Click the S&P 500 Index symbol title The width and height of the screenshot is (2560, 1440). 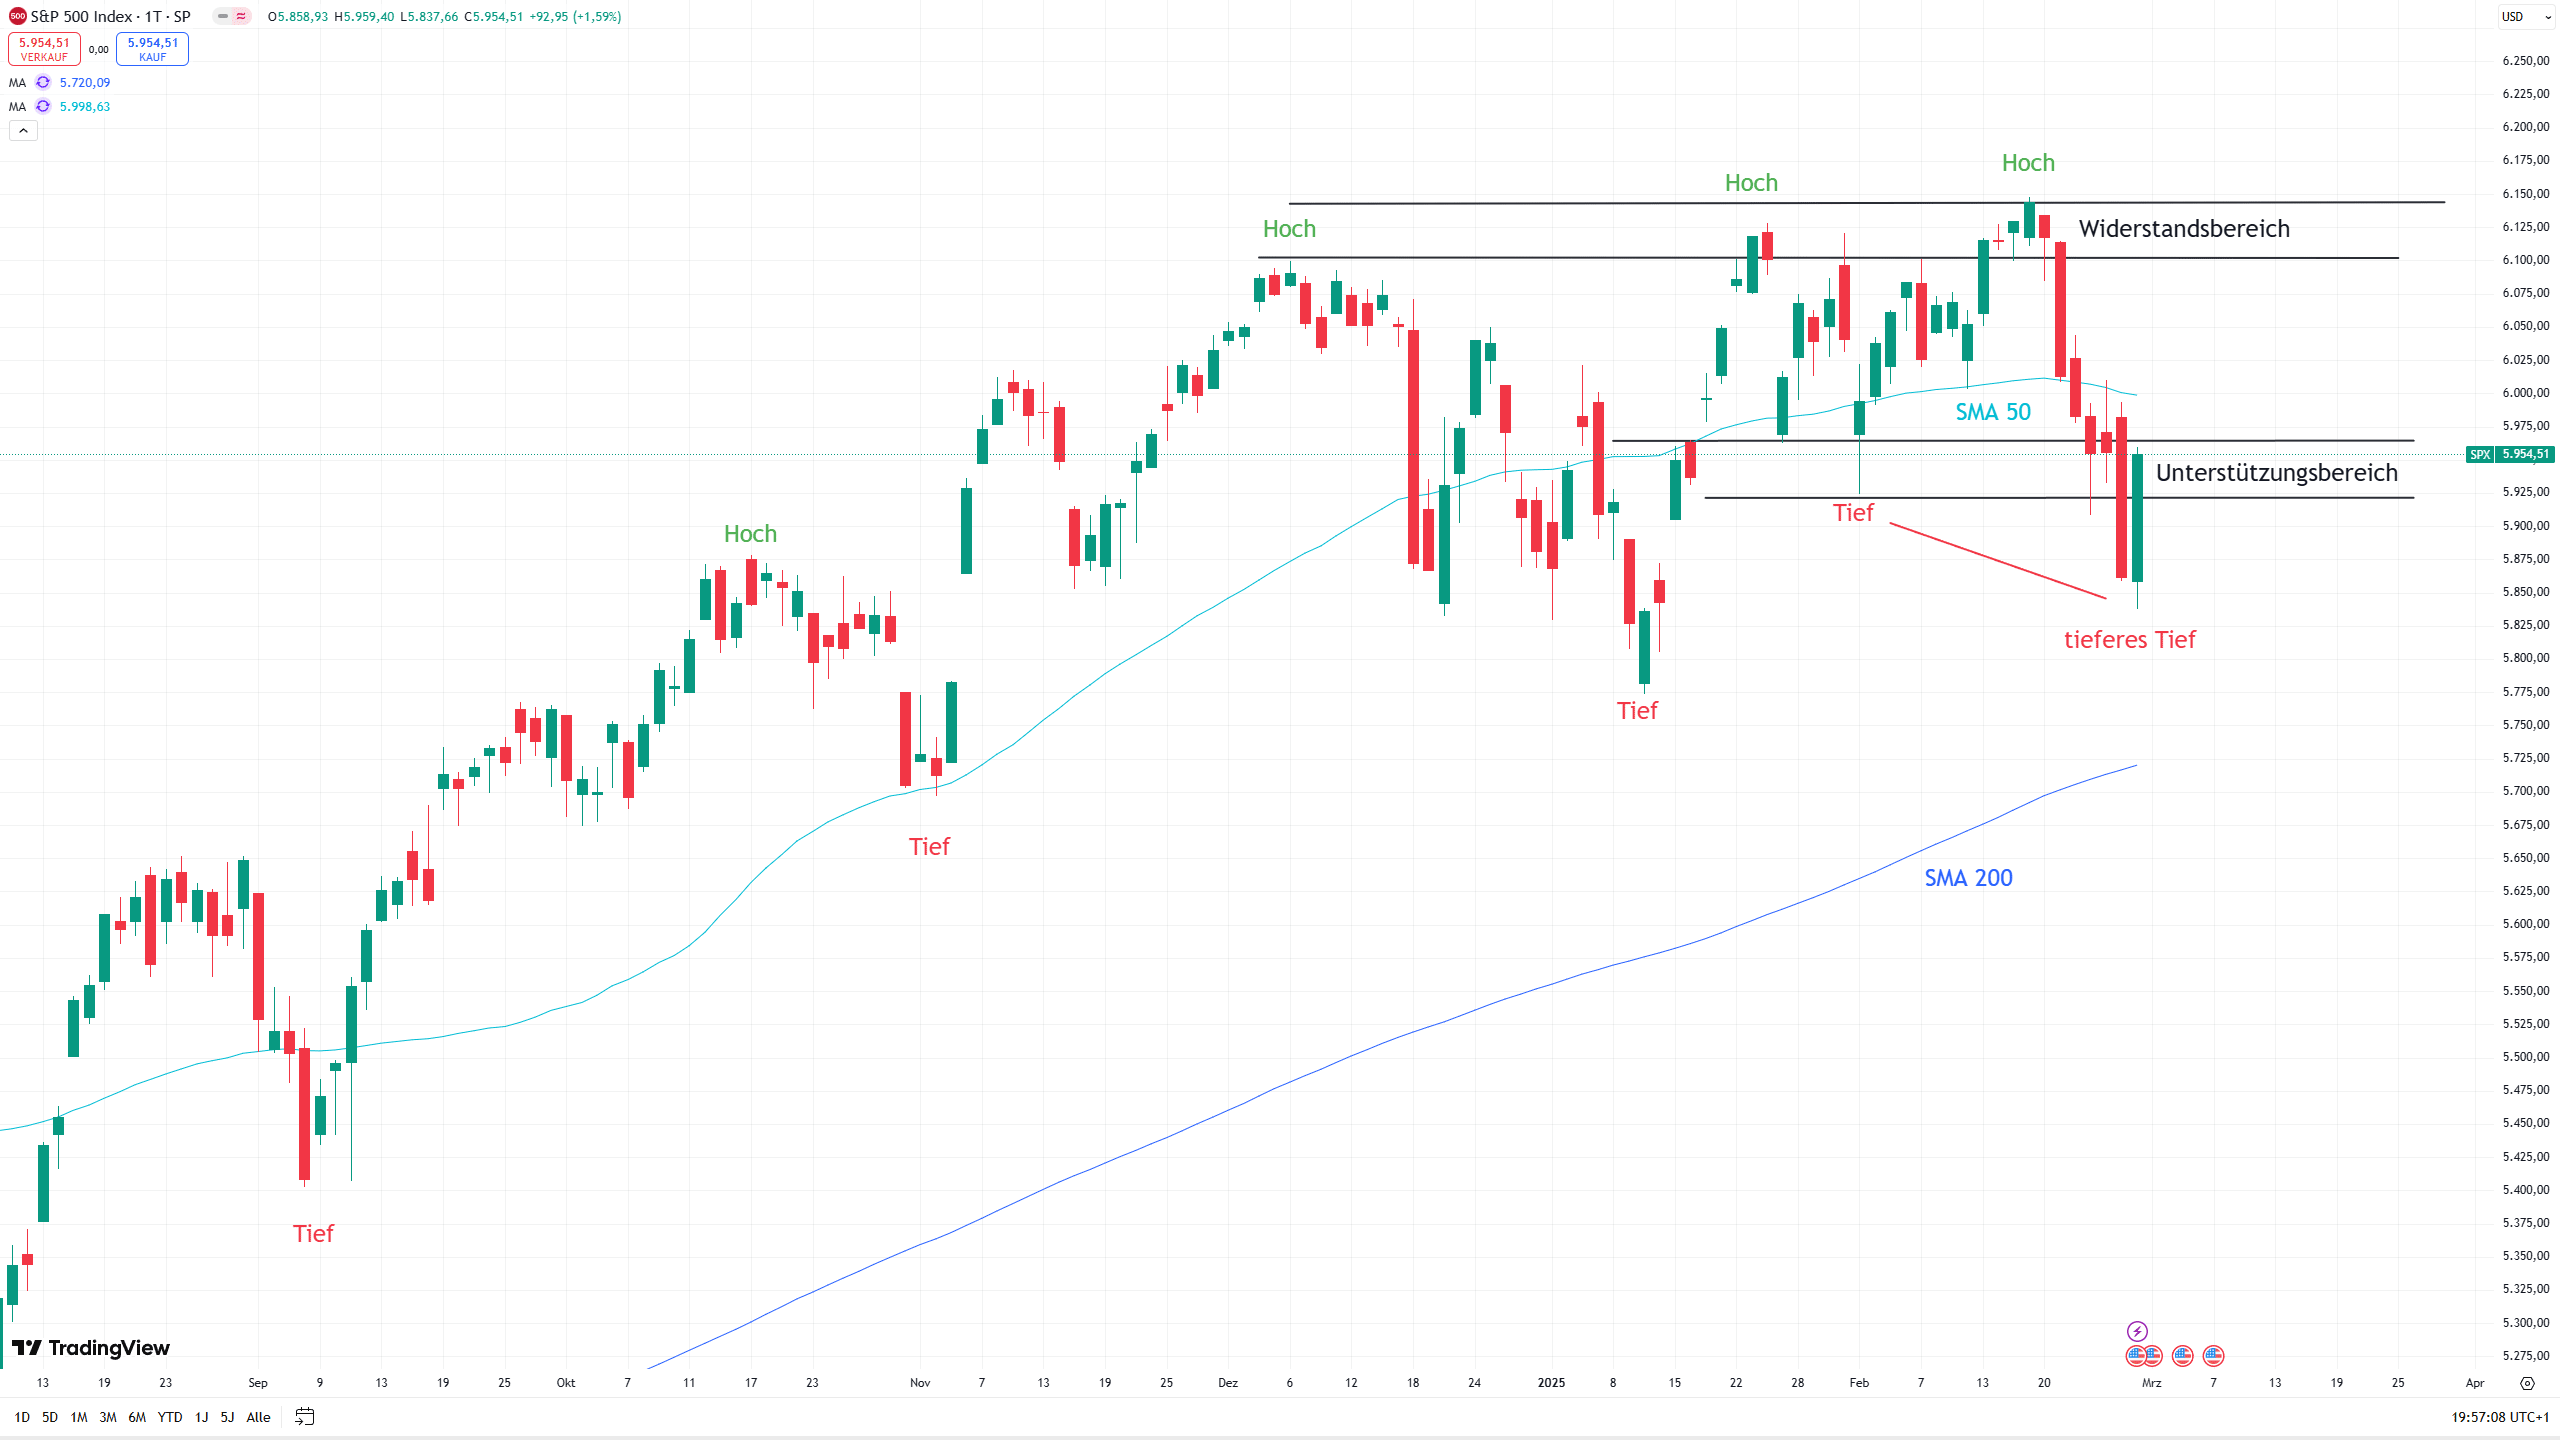click(110, 16)
